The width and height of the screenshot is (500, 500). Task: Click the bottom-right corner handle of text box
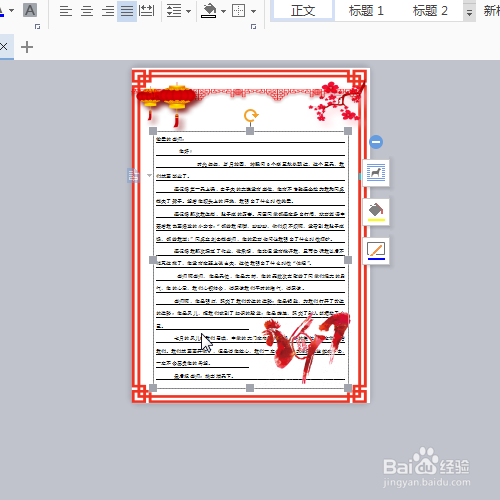348,388
